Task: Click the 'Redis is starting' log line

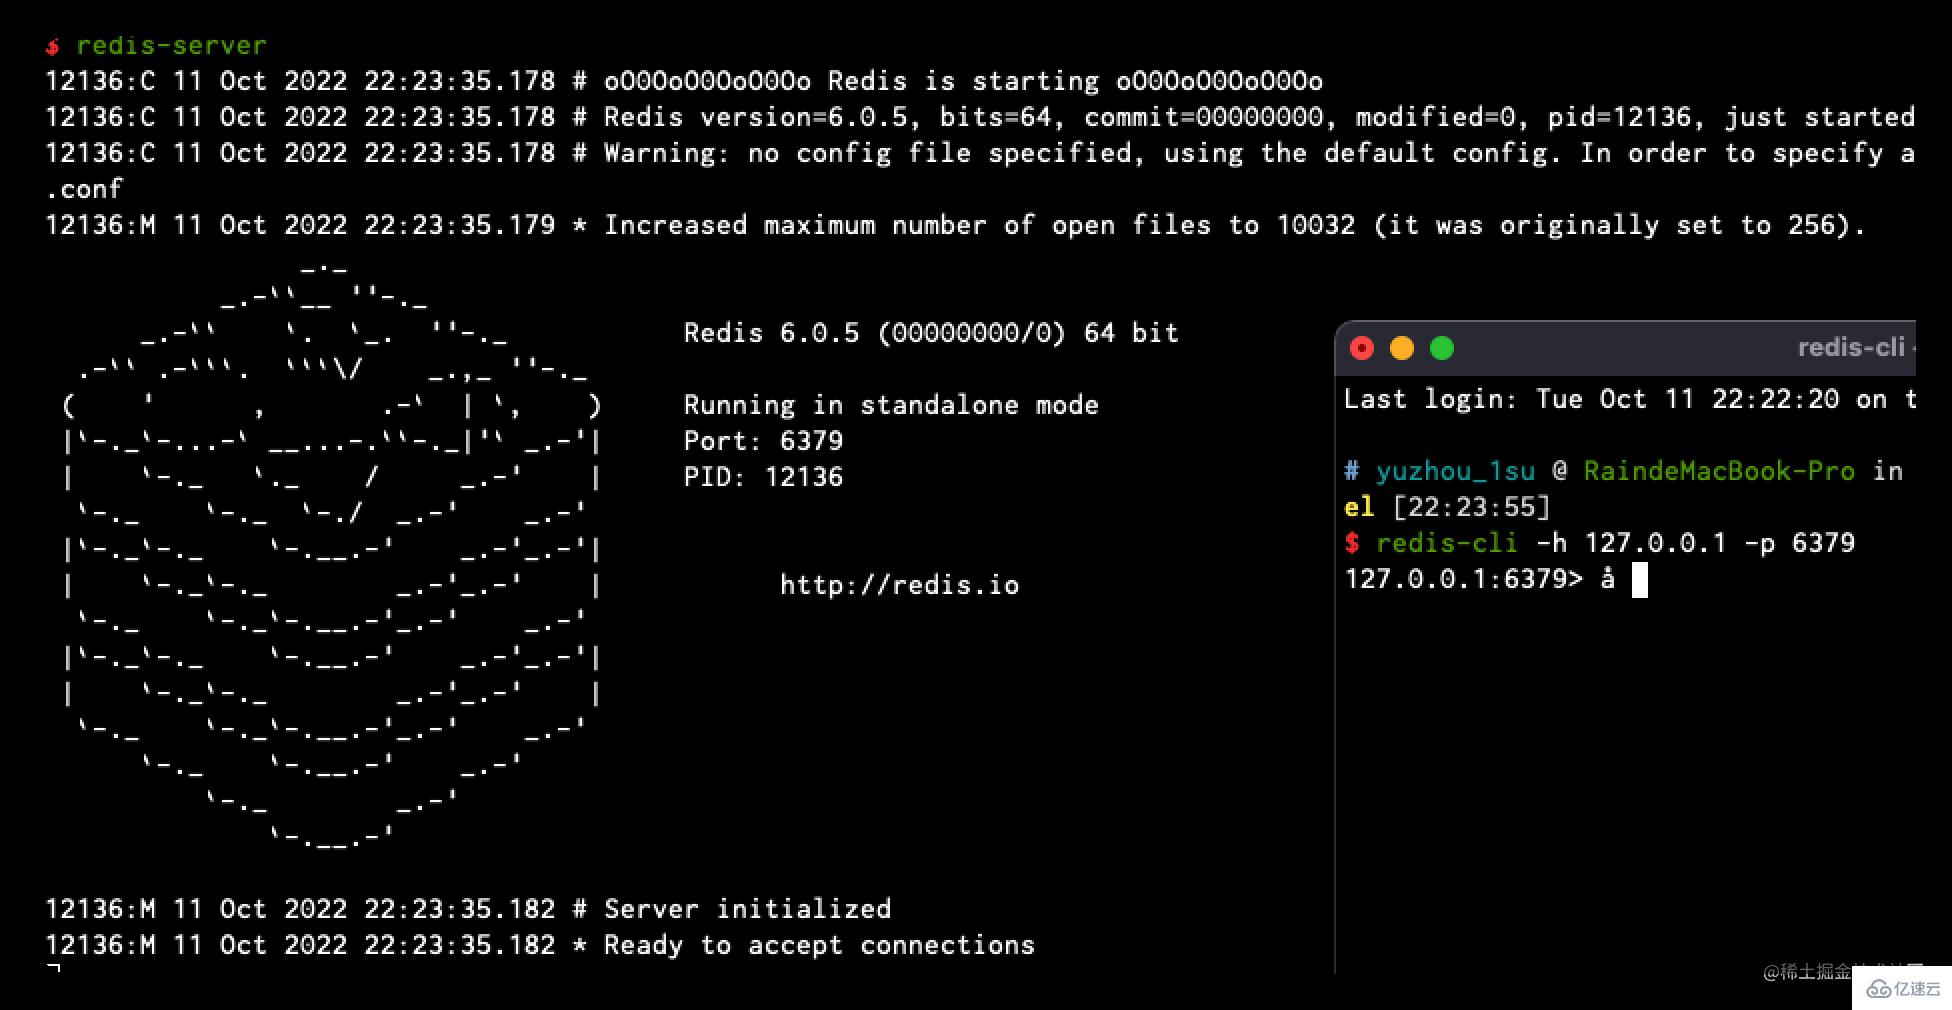Action: point(684,81)
